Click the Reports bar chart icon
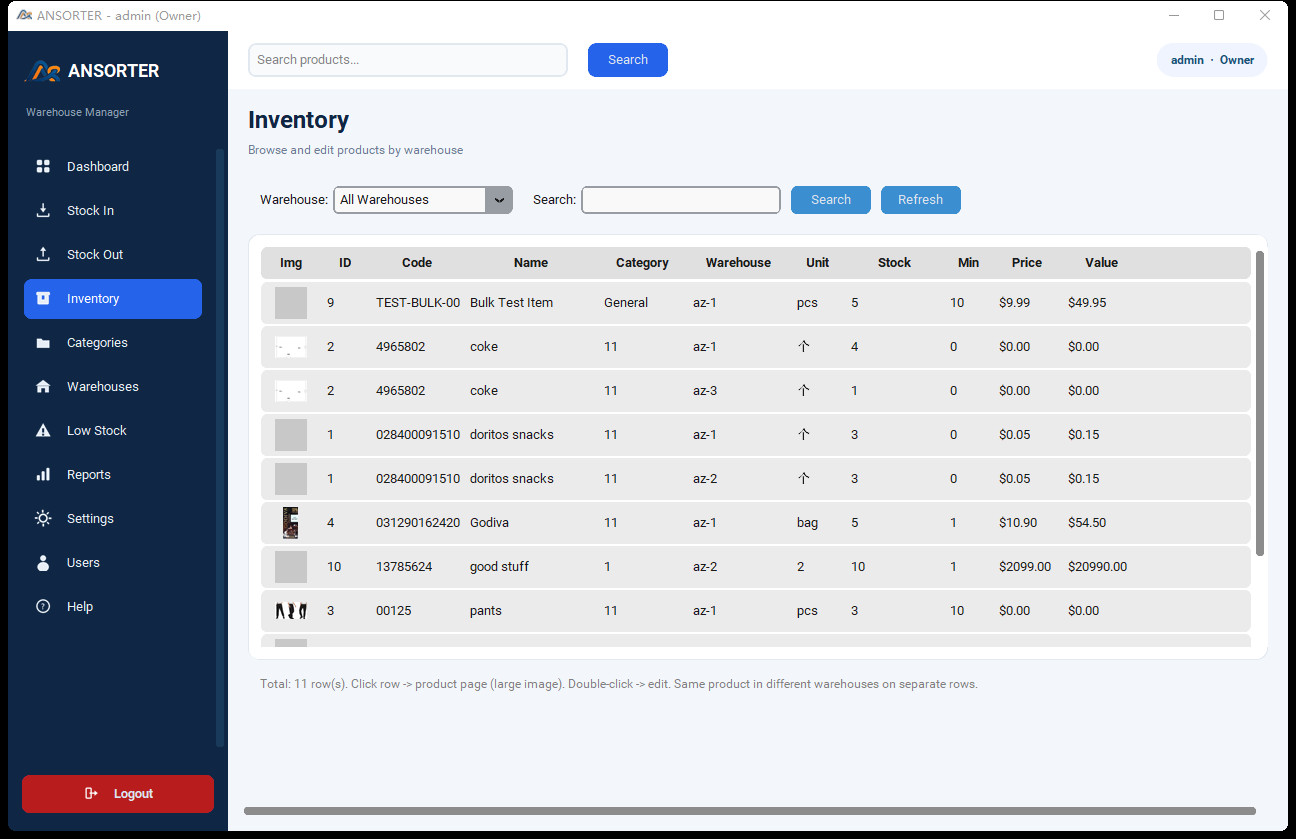The width and height of the screenshot is (1296, 839). [x=43, y=474]
